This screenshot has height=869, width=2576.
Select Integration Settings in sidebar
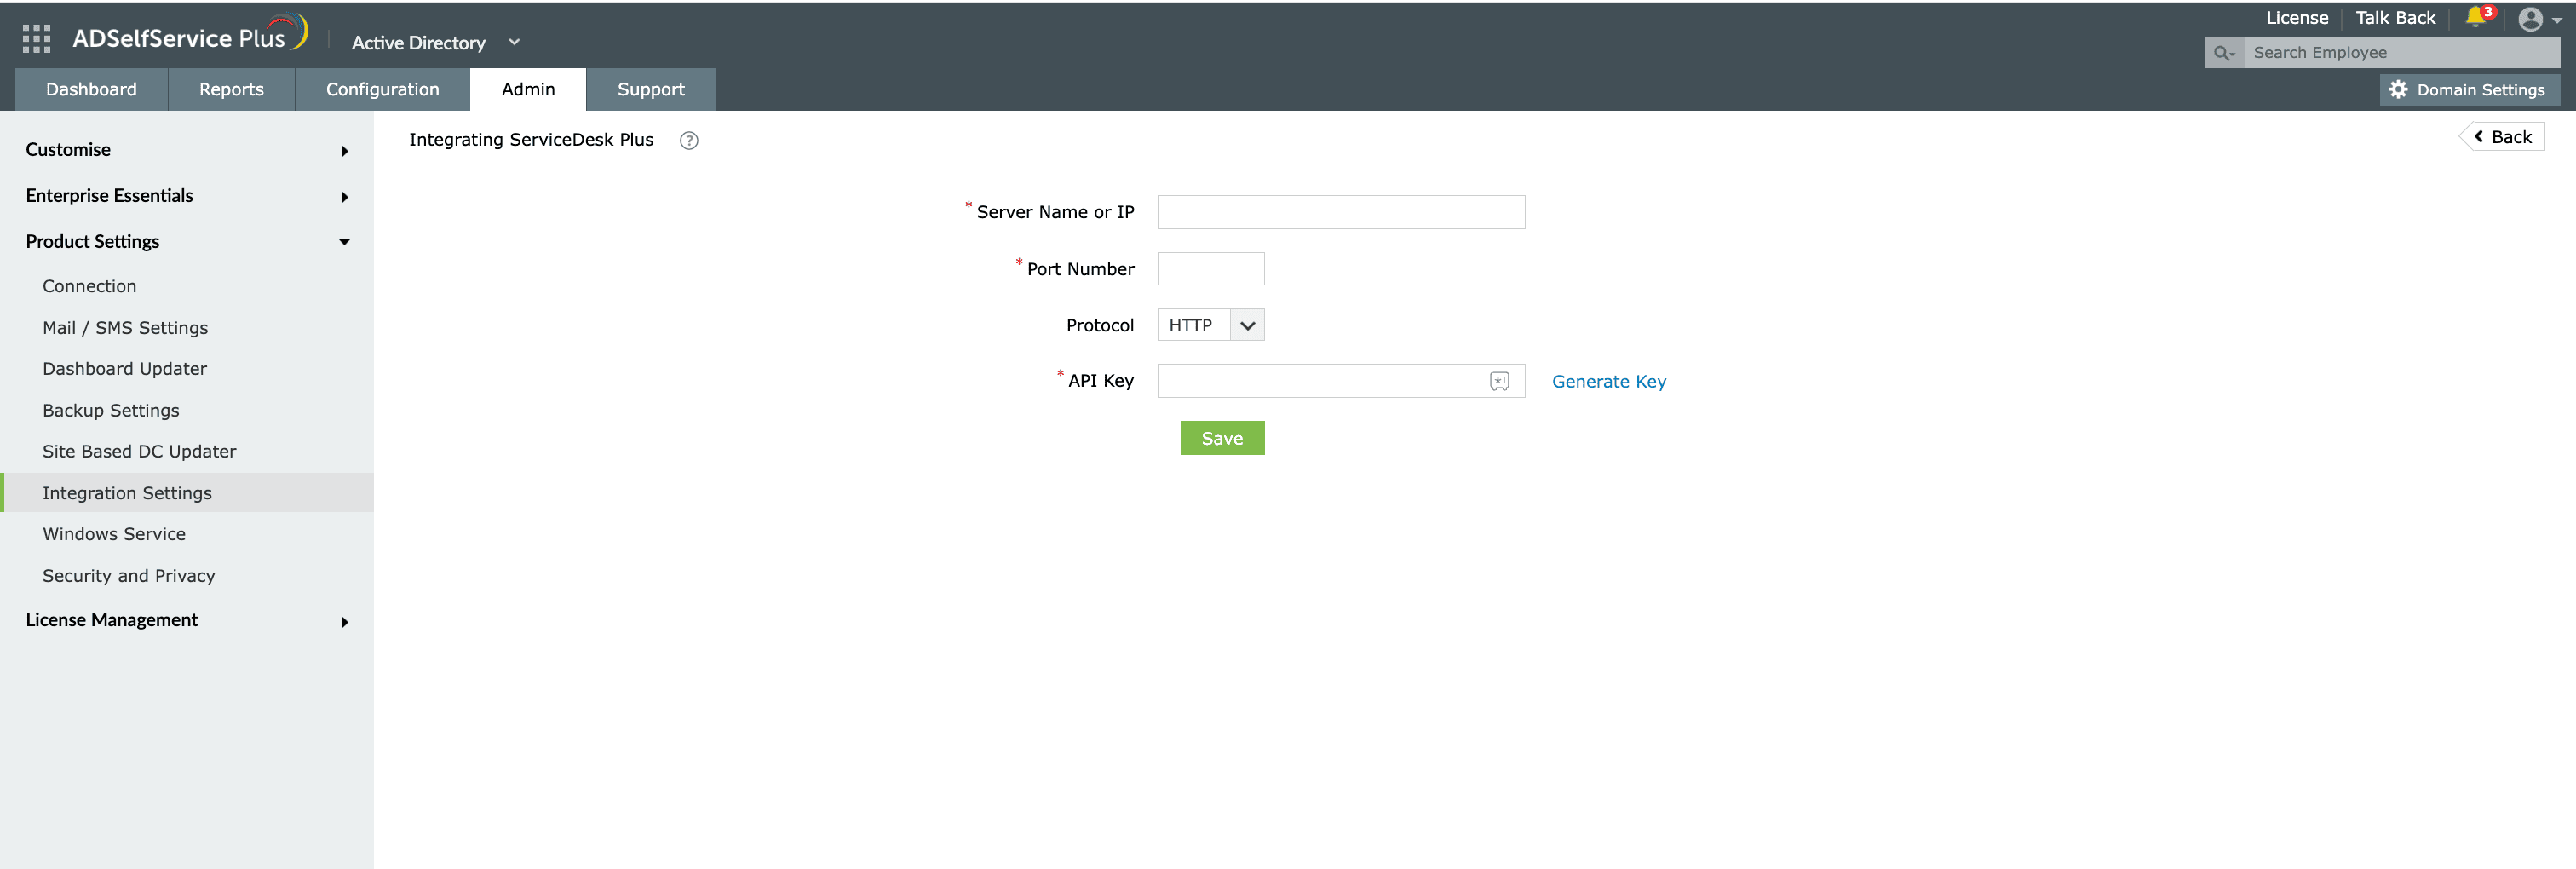click(x=187, y=493)
